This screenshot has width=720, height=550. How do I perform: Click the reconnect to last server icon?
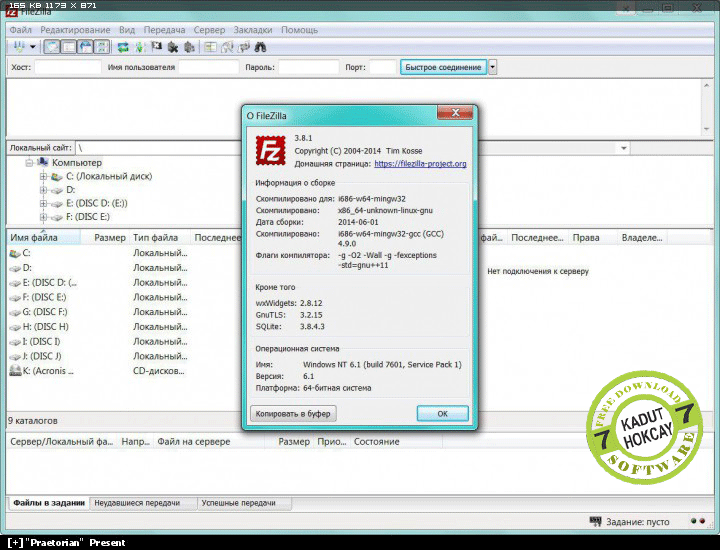coord(189,47)
